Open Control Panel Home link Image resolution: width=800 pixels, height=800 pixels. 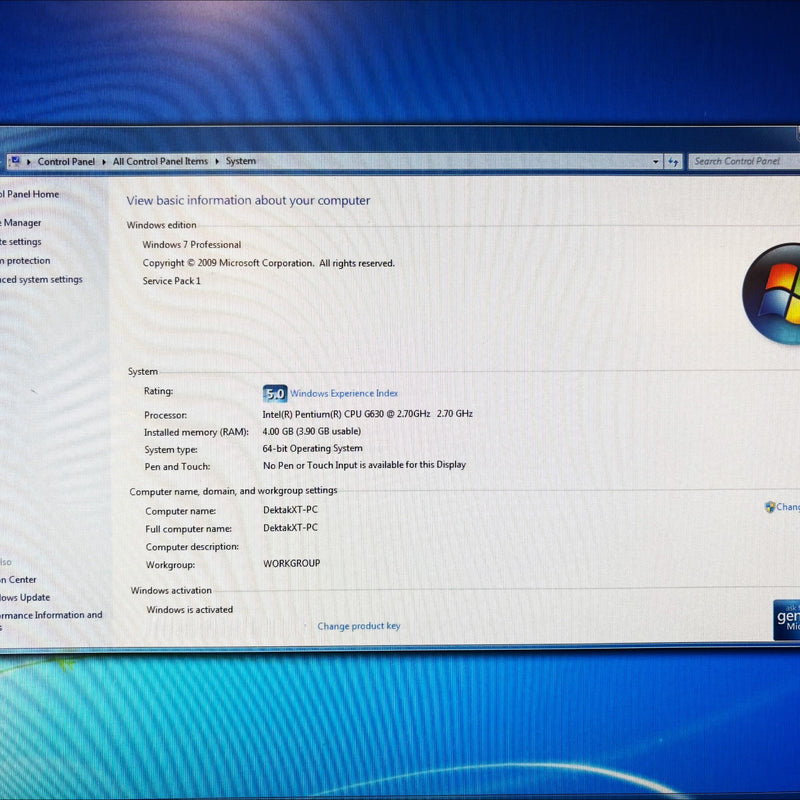(x=29, y=194)
